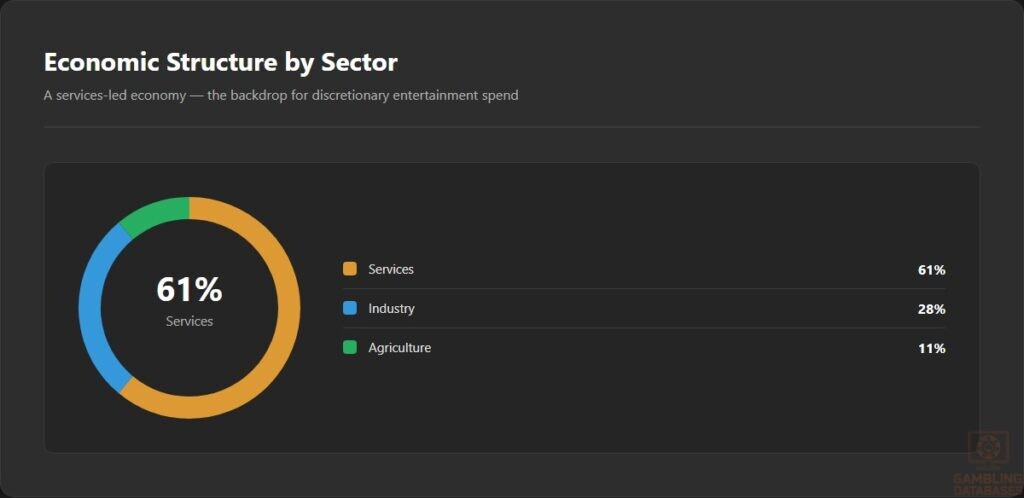
Task: Select the Industry legend label
Action: tap(391, 308)
